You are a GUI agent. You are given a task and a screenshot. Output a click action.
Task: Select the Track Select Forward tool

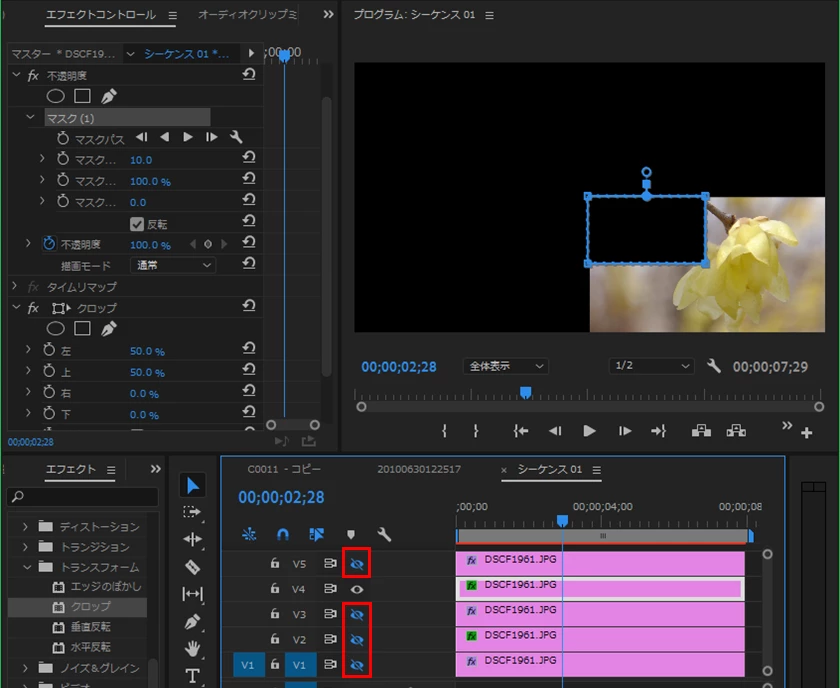192,512
